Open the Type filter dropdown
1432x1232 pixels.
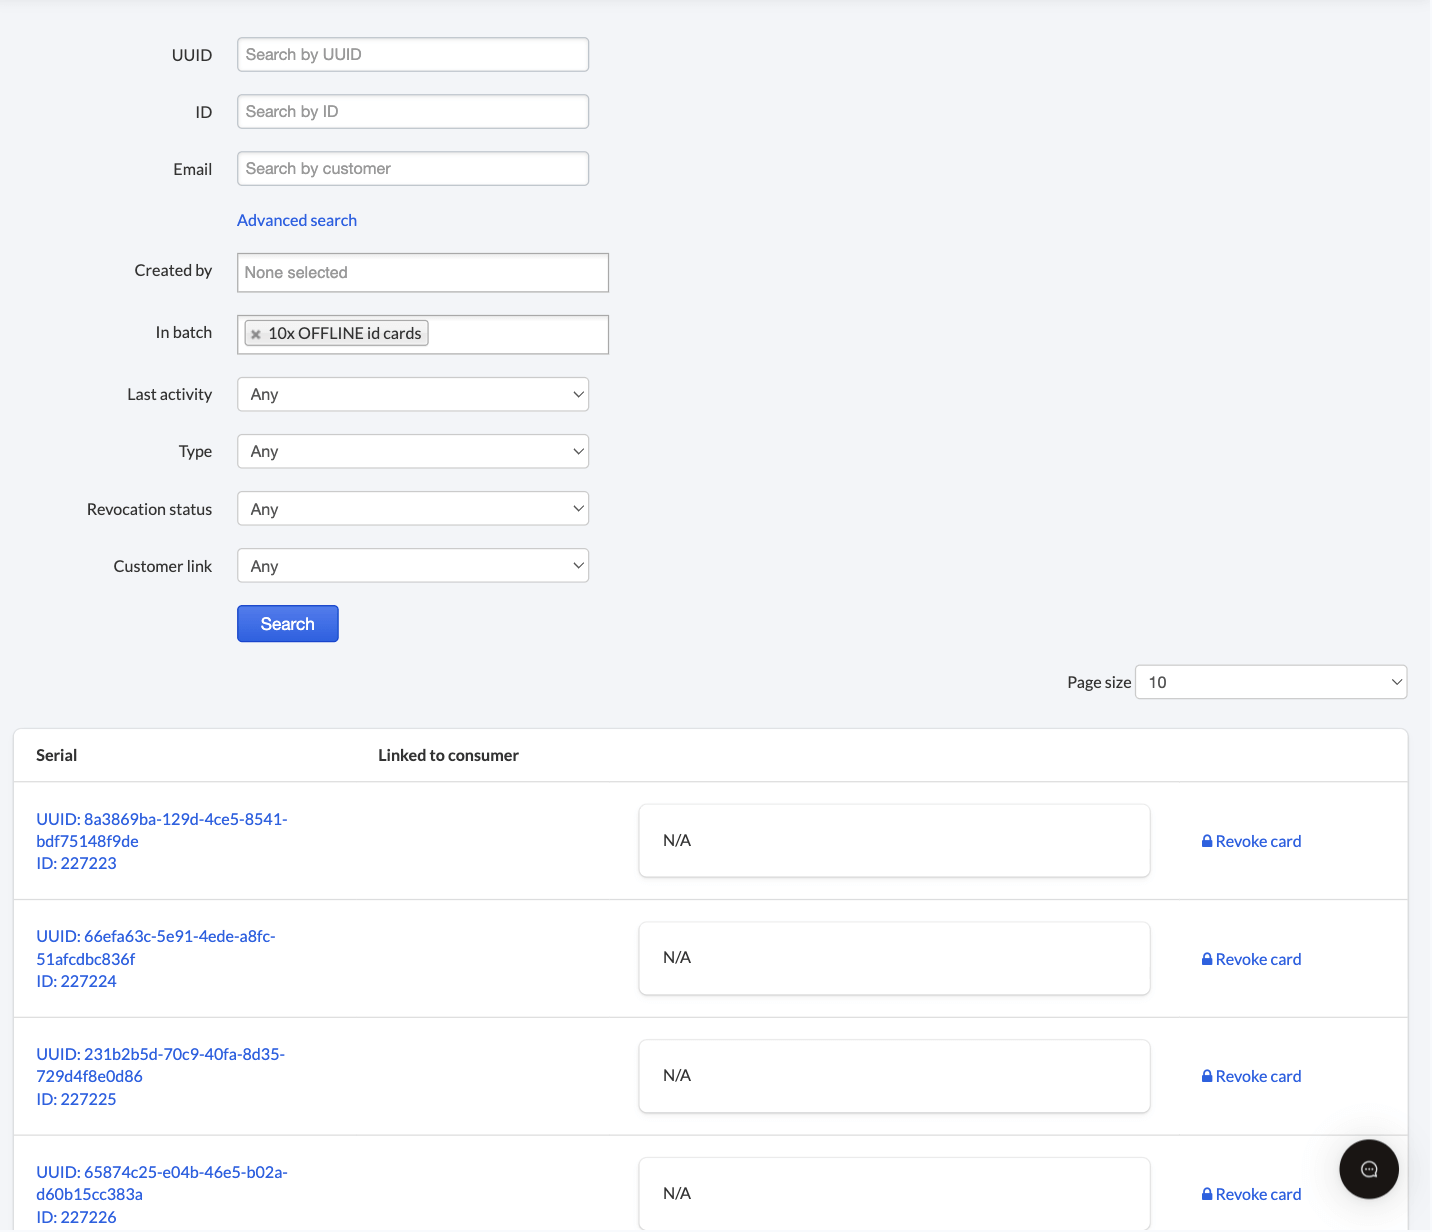412,451
